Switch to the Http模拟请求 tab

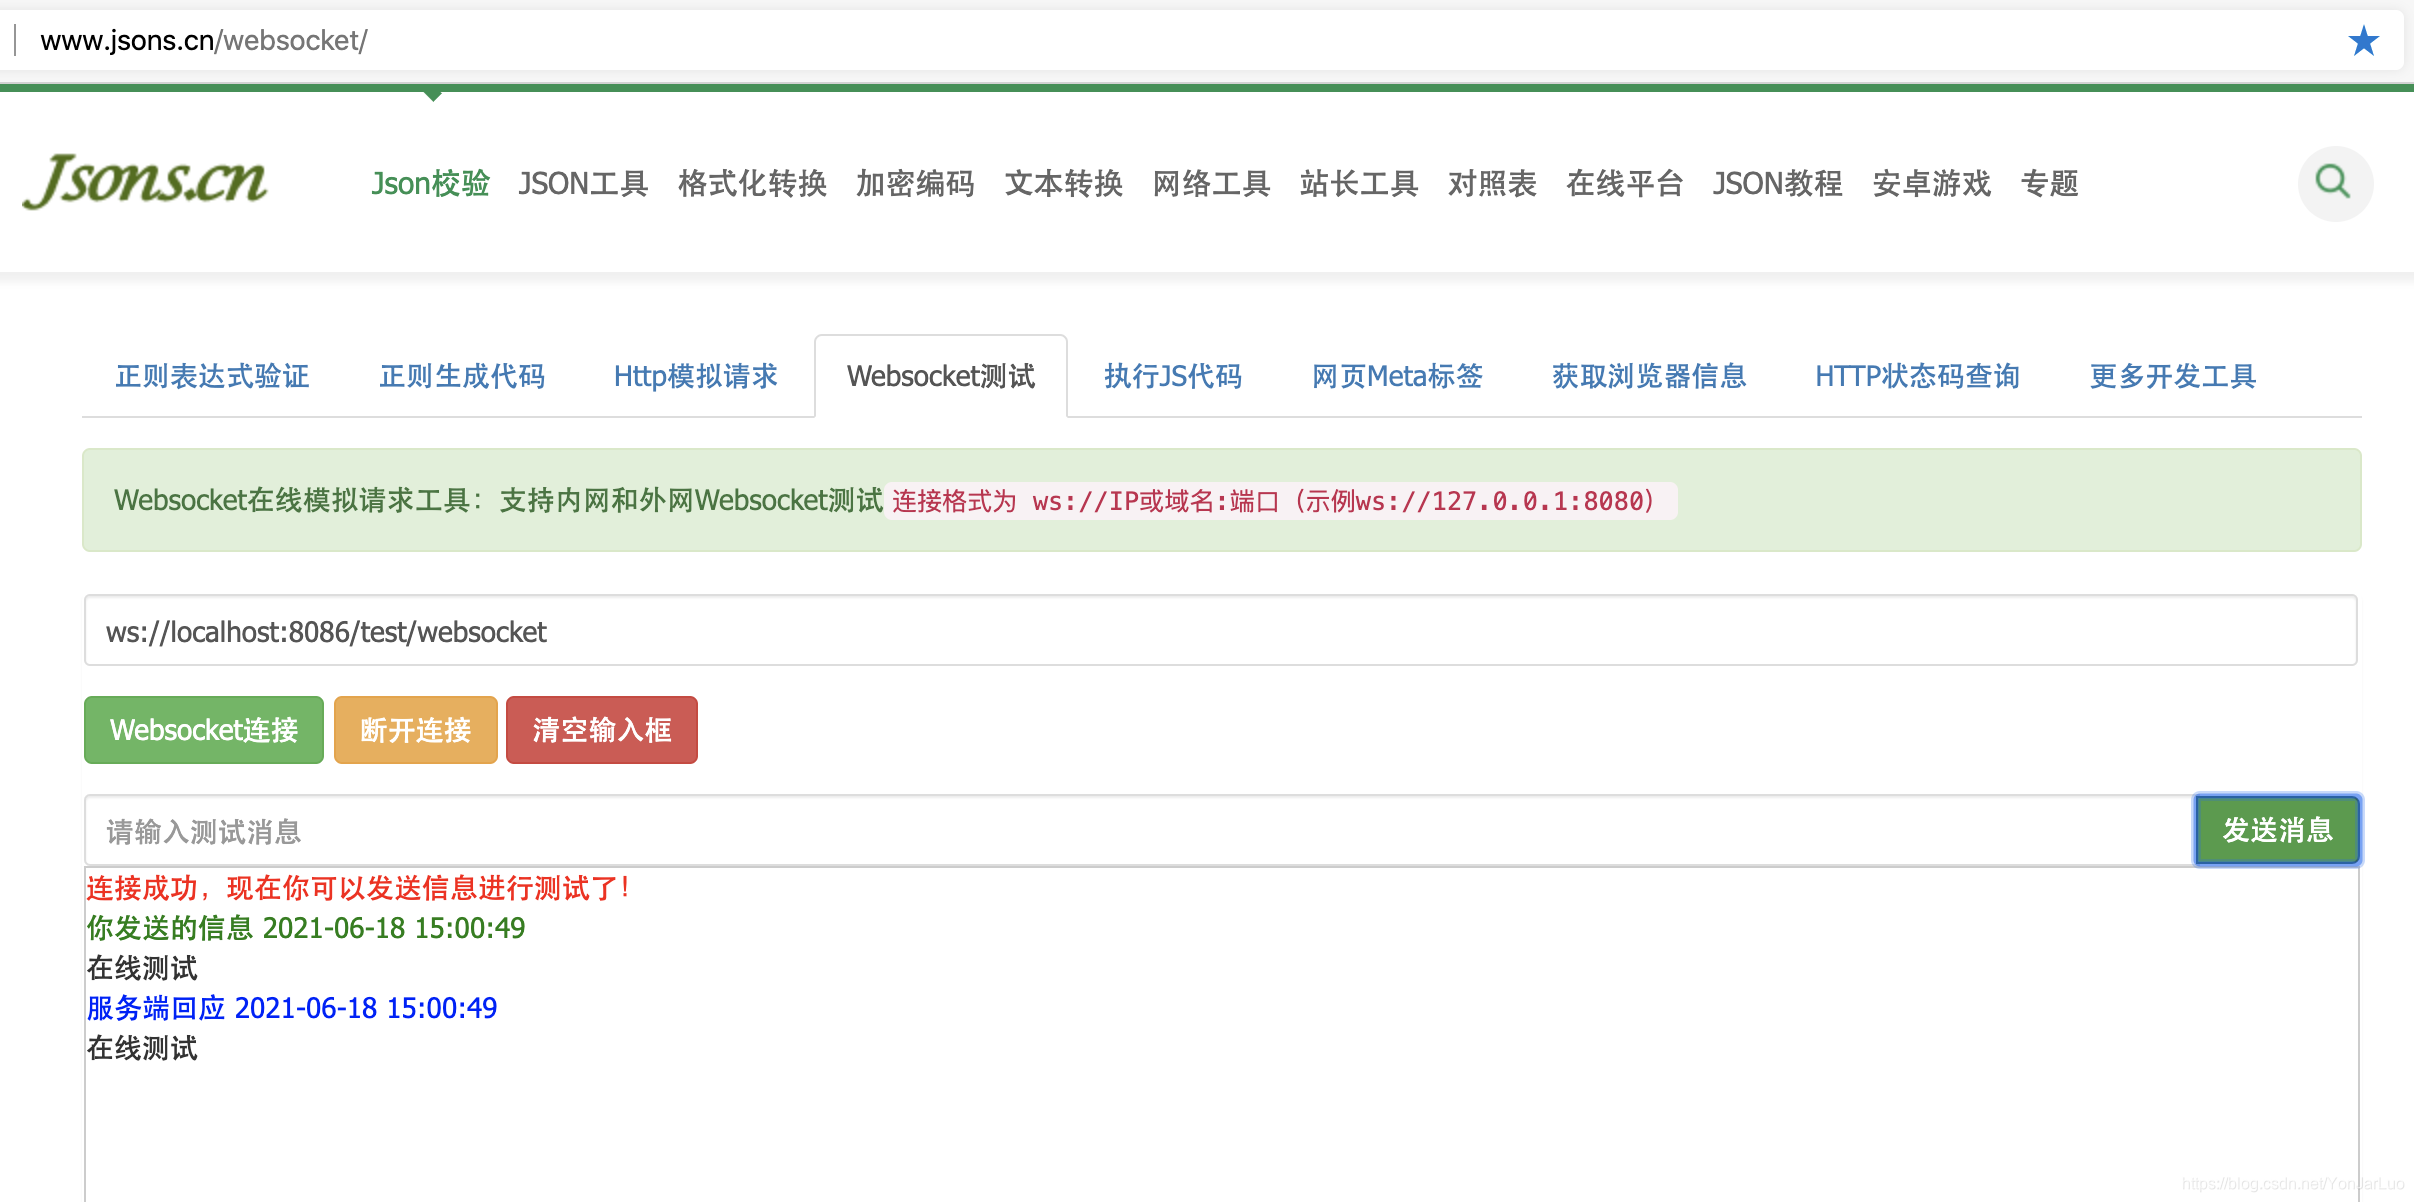(695, 377)
